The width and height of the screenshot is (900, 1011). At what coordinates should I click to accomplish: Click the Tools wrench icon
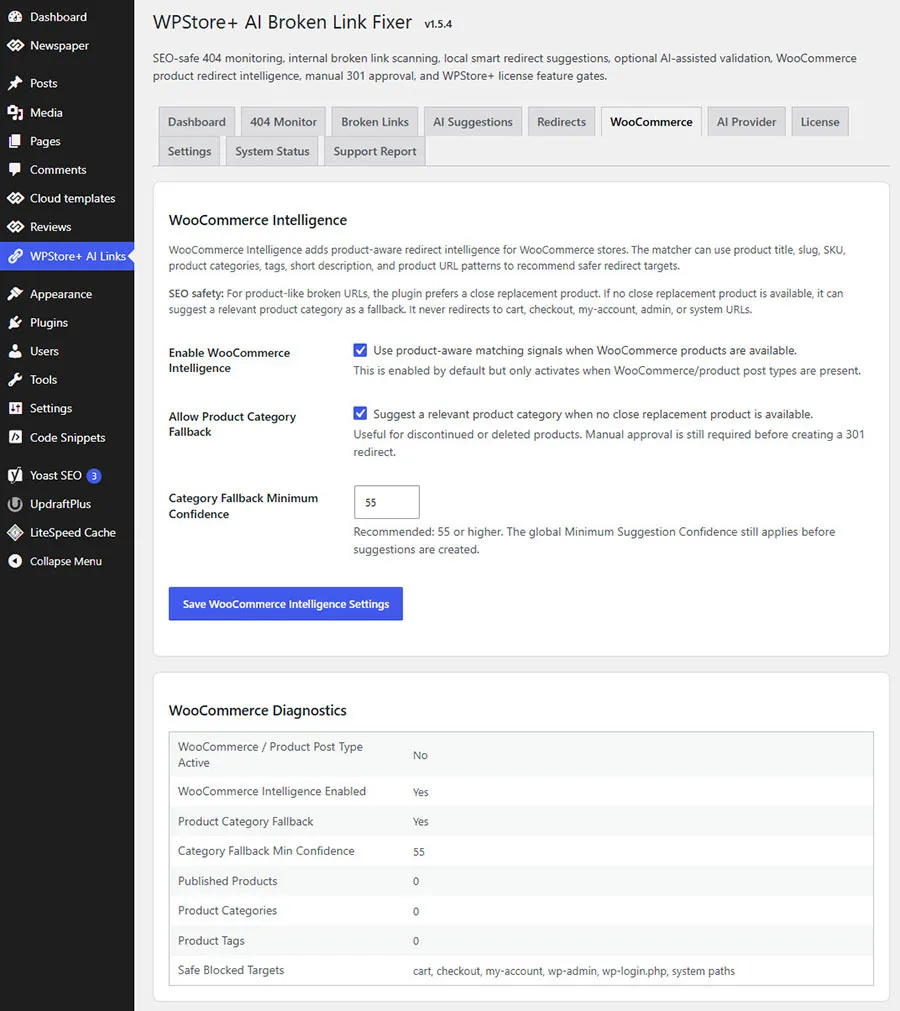(15, 380)
